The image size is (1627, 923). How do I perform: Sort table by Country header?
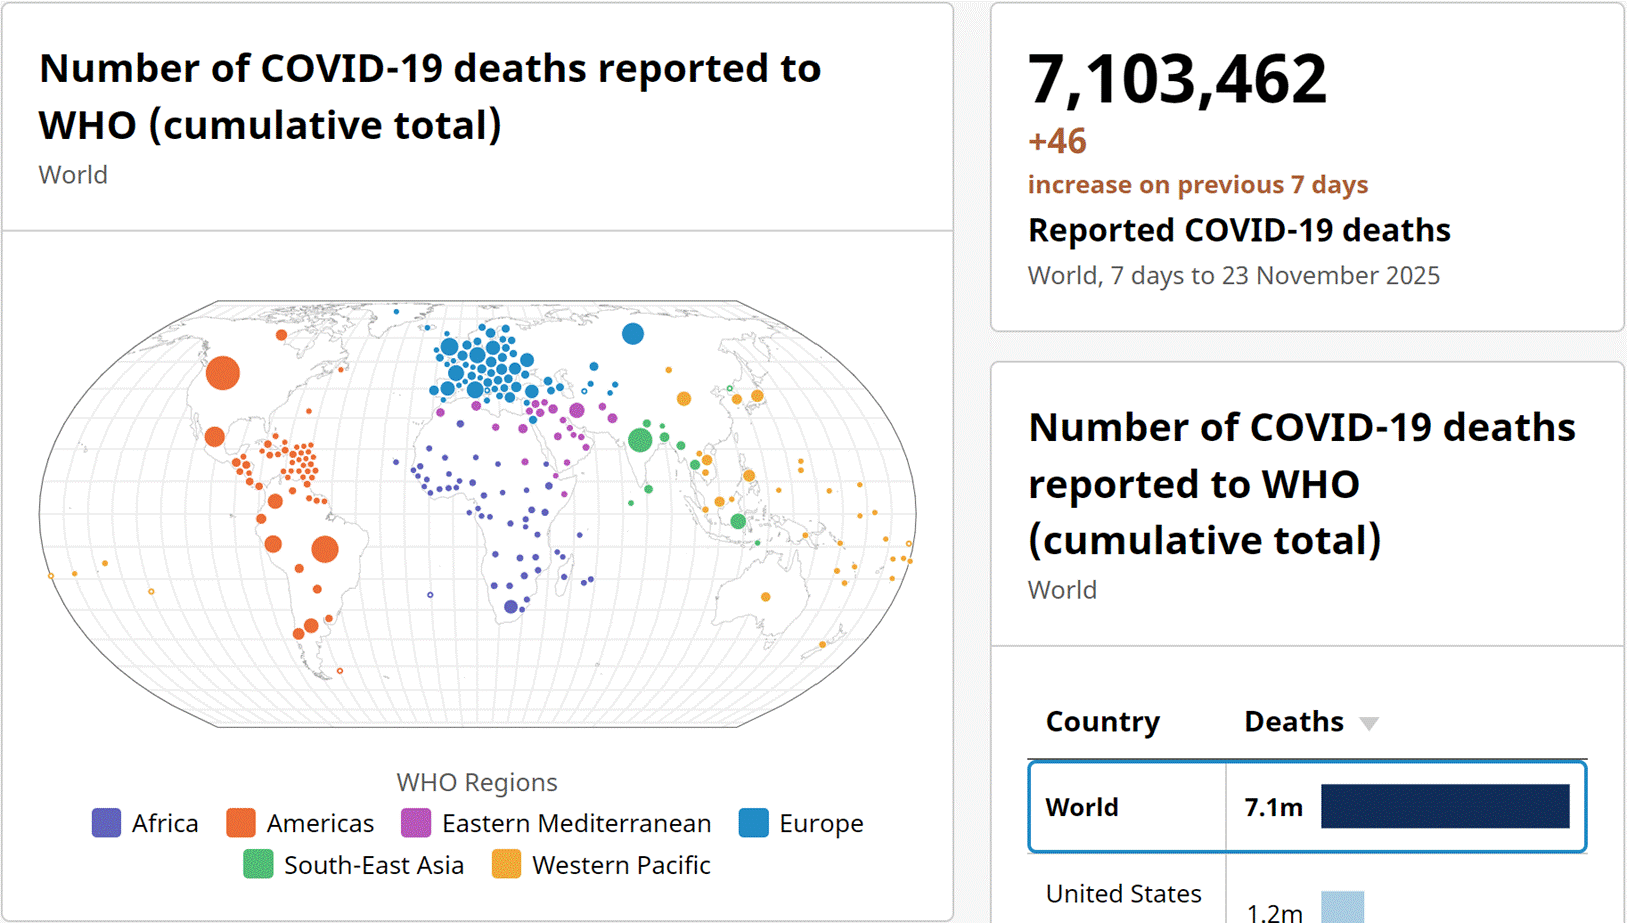1102,722
